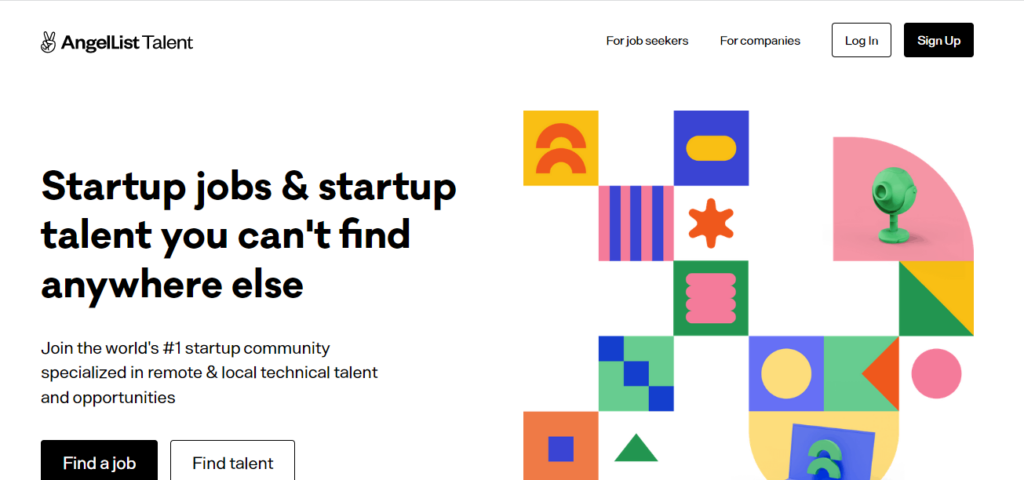The height and width of the screenshot is (480, 1024).
Task: Click the blue tile with yellow pill
Action: 711,148
